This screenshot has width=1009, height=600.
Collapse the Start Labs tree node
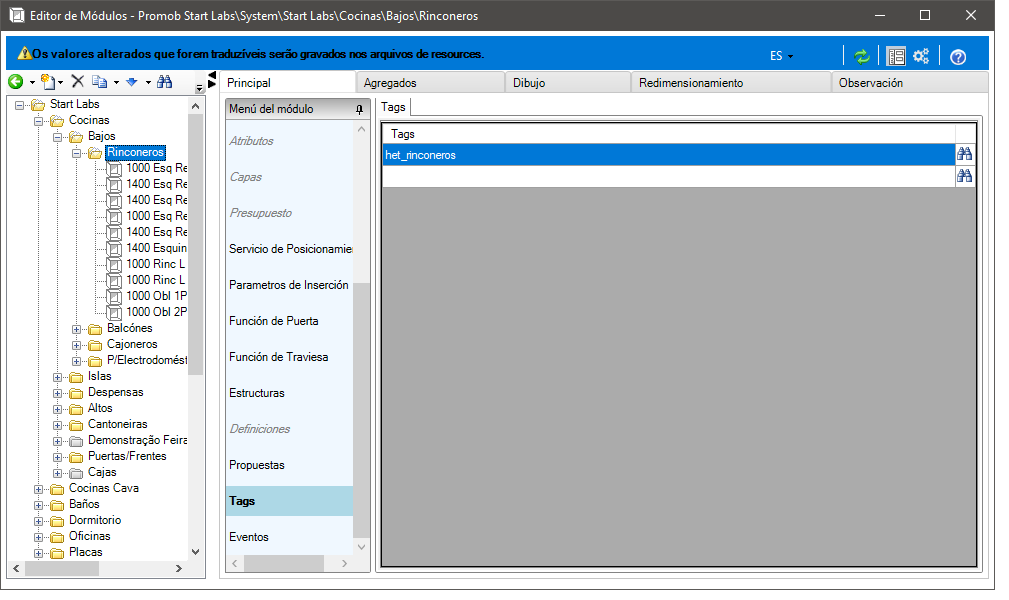pyautogui.click(x=20, y=105)
